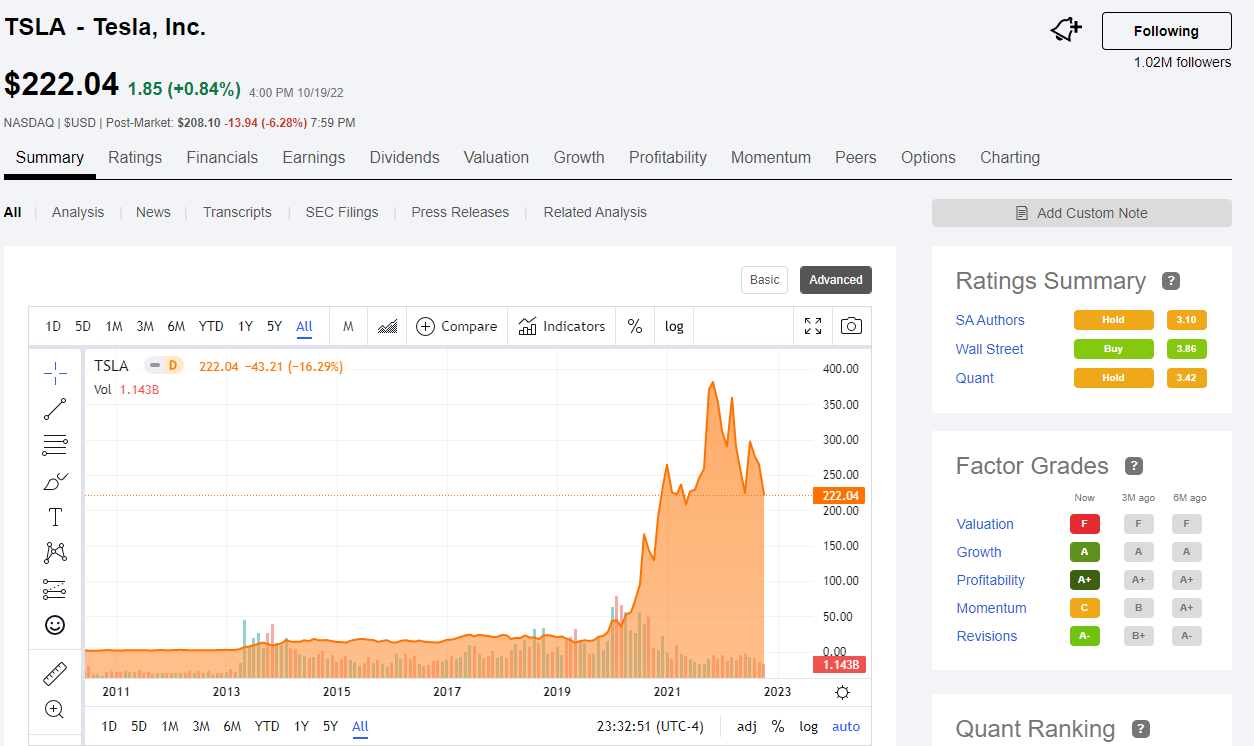The height and width of the screenshot is (746, 1254).
Task: Filter feed by SEC Filings
Action: (342, 212)
